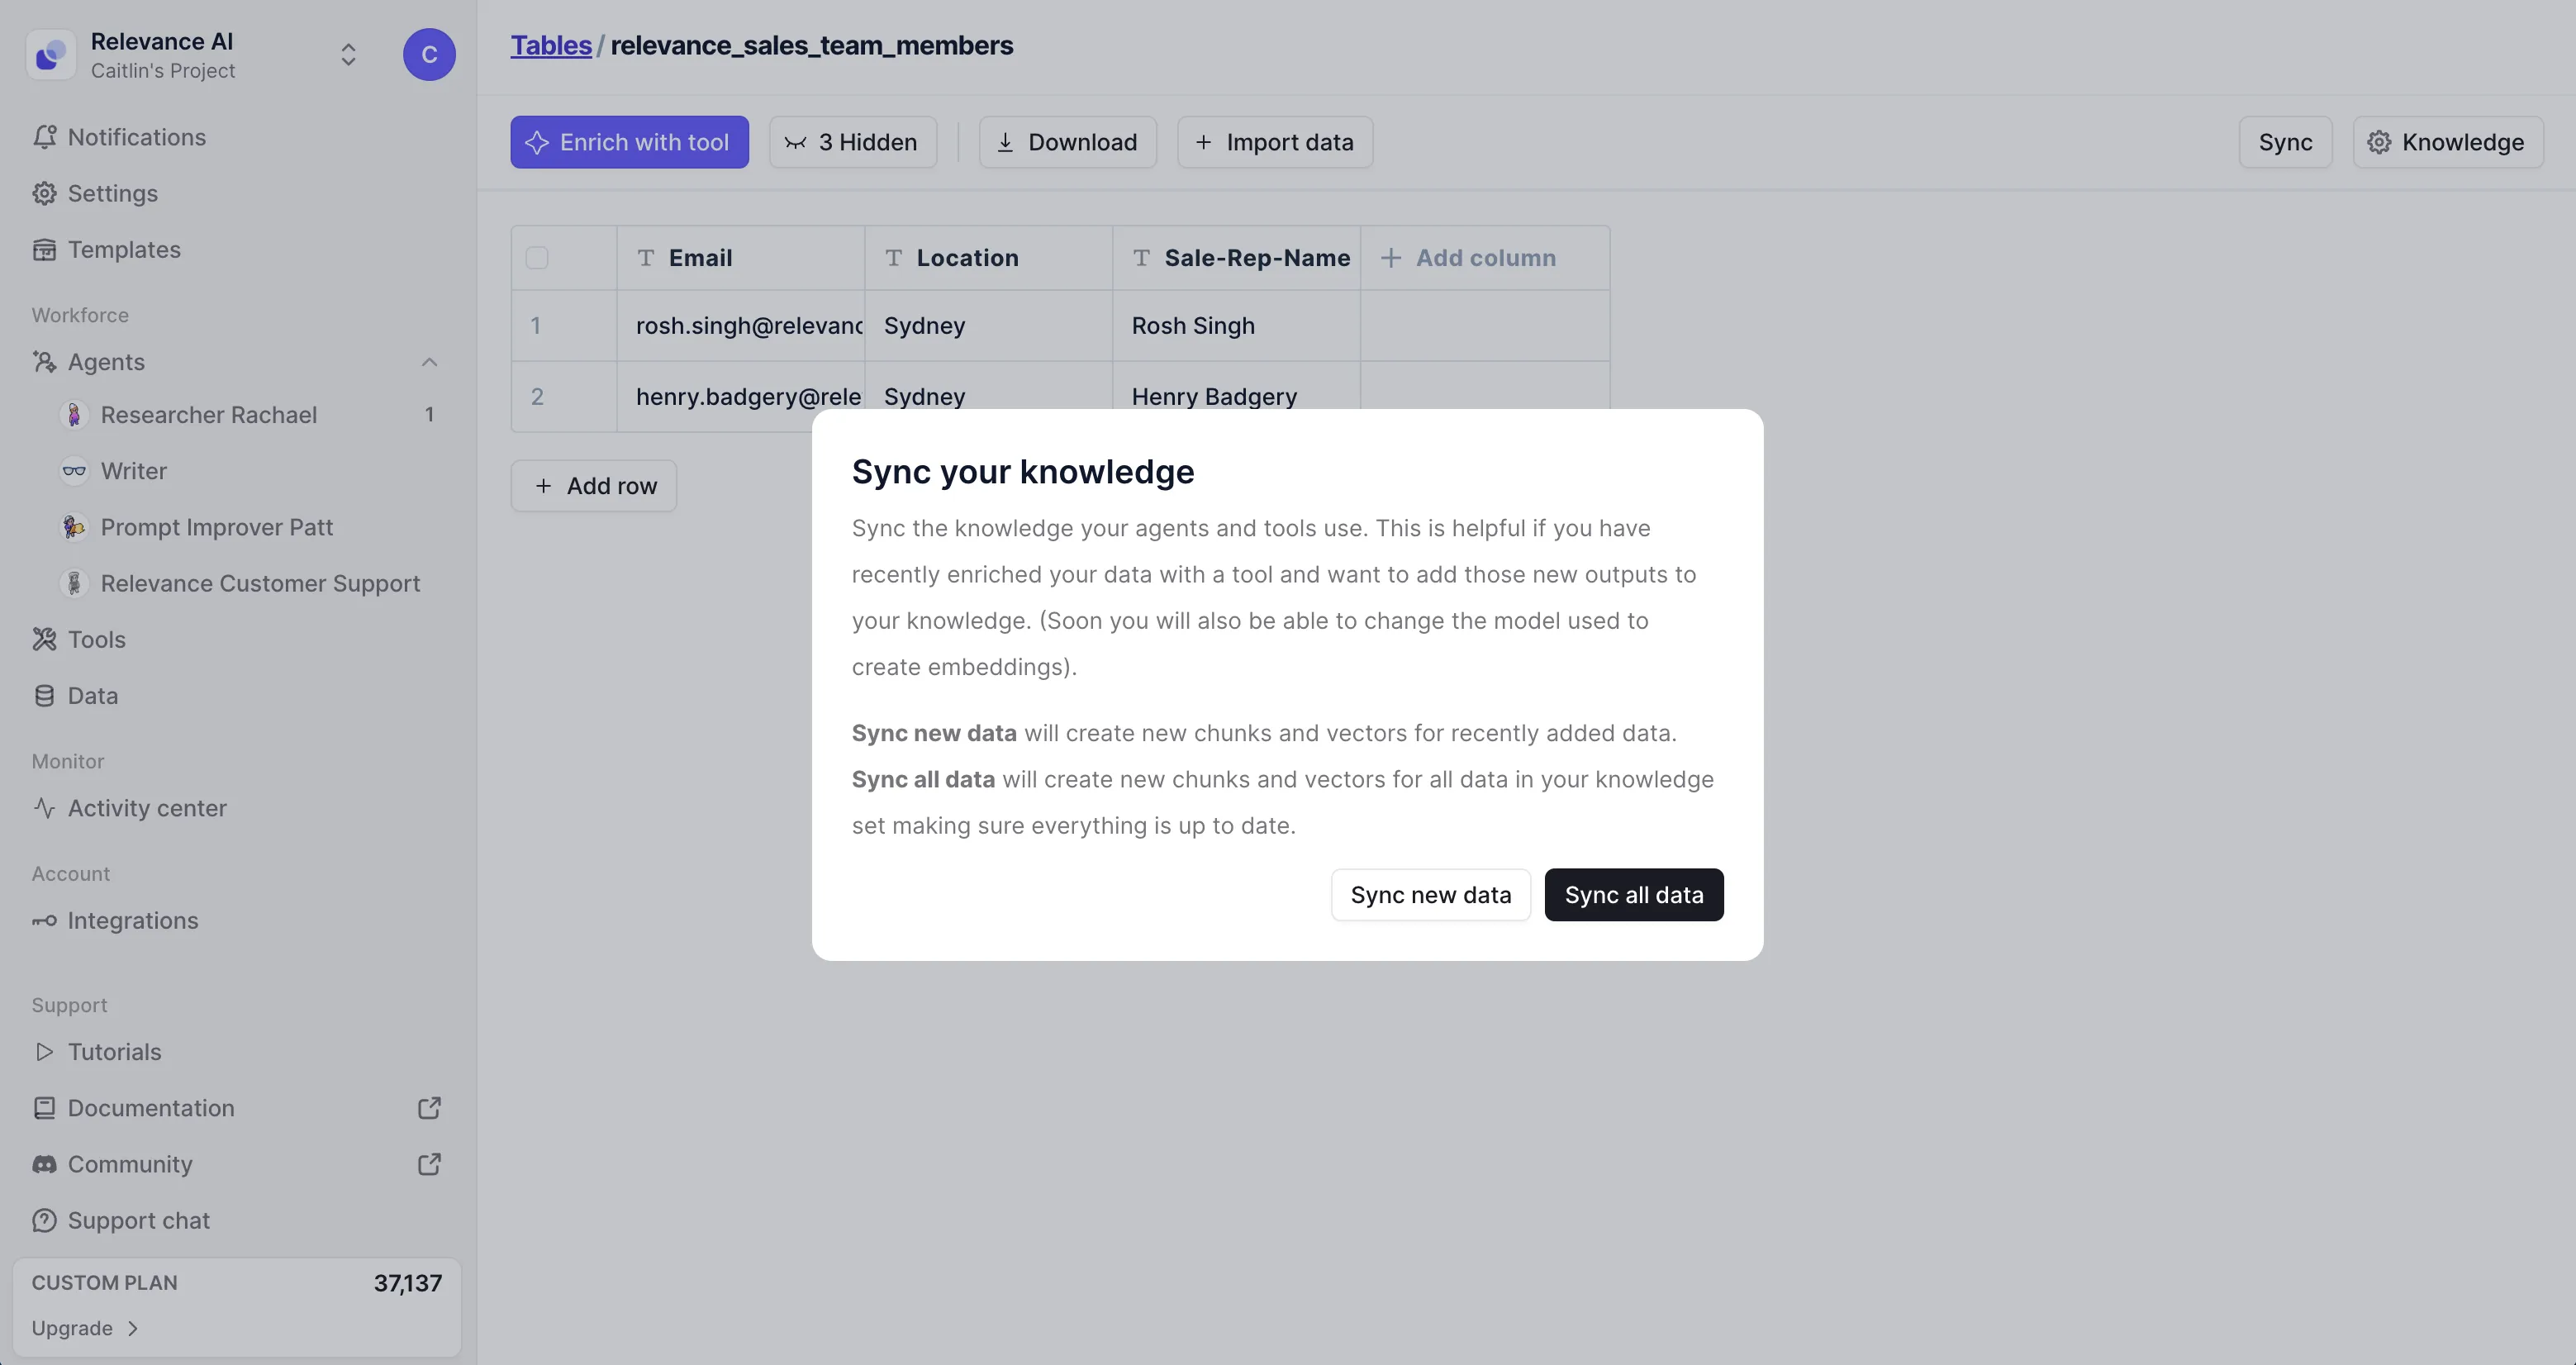Image resolution: width=2576 pixels, height=1365 pixels.
Task: Toggle the select-all rows checkbox
Action: pyautogui.click(x=537, y=258)
